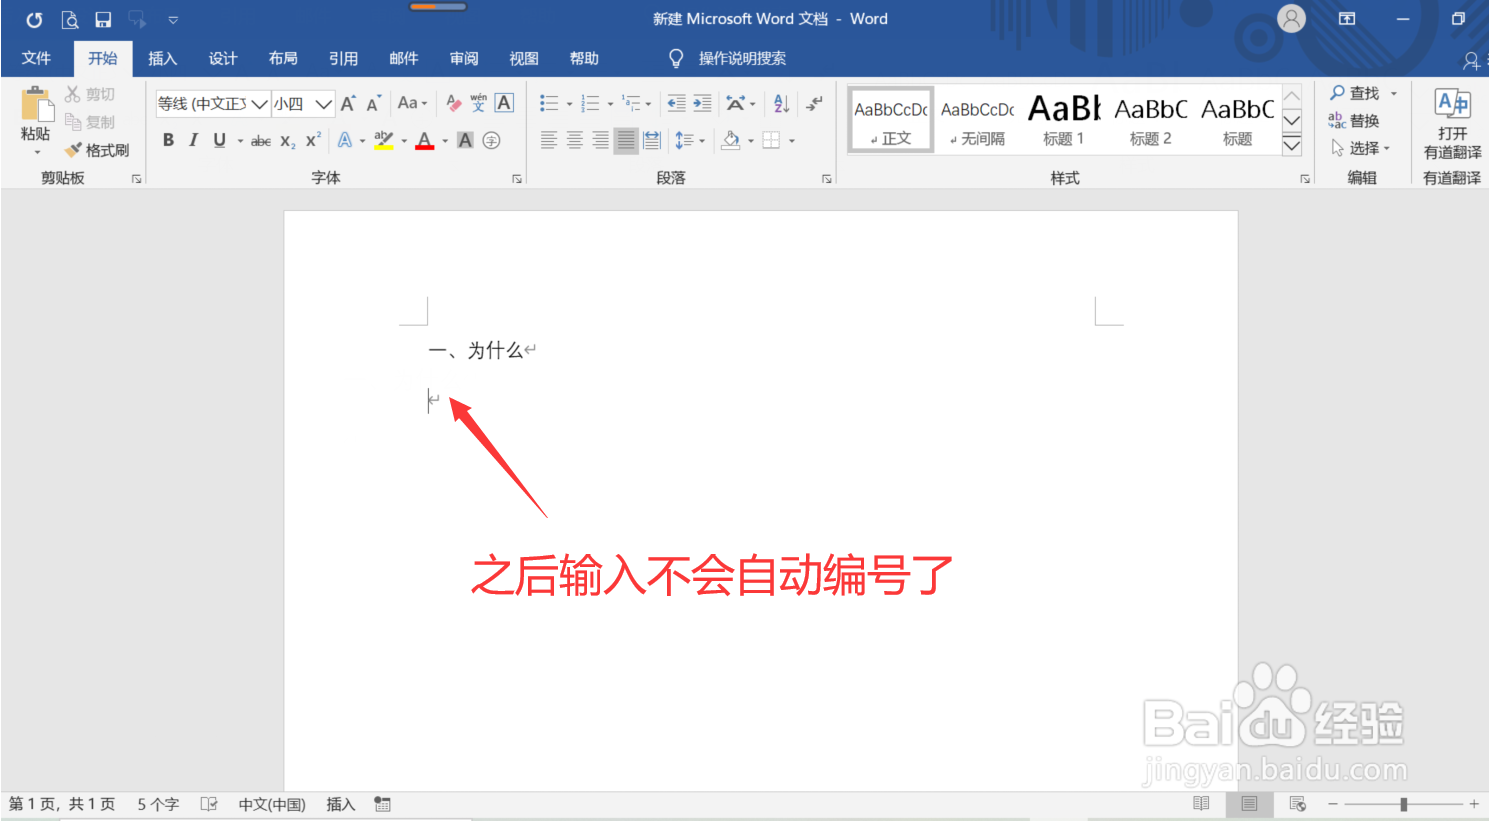Image resolution: width=1489 pixels, height=821 pixels.
Task: Click the Paste clipboard icon
Action: pos(36,104)
